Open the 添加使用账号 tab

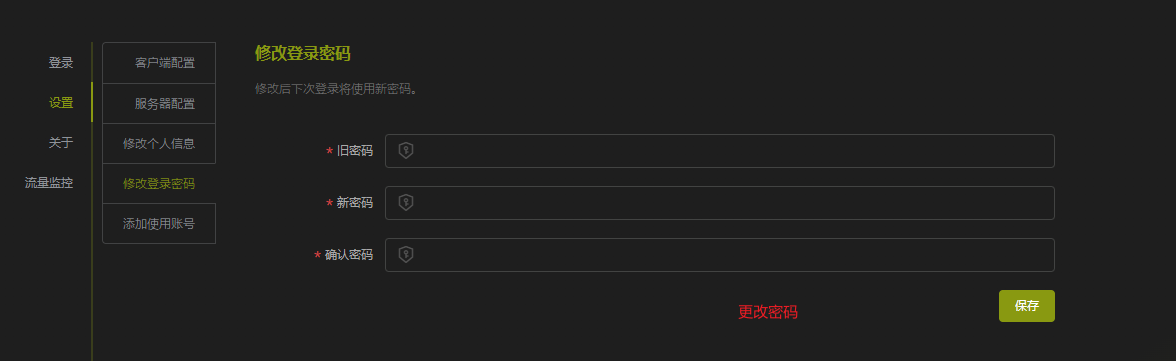coord(159,224)
